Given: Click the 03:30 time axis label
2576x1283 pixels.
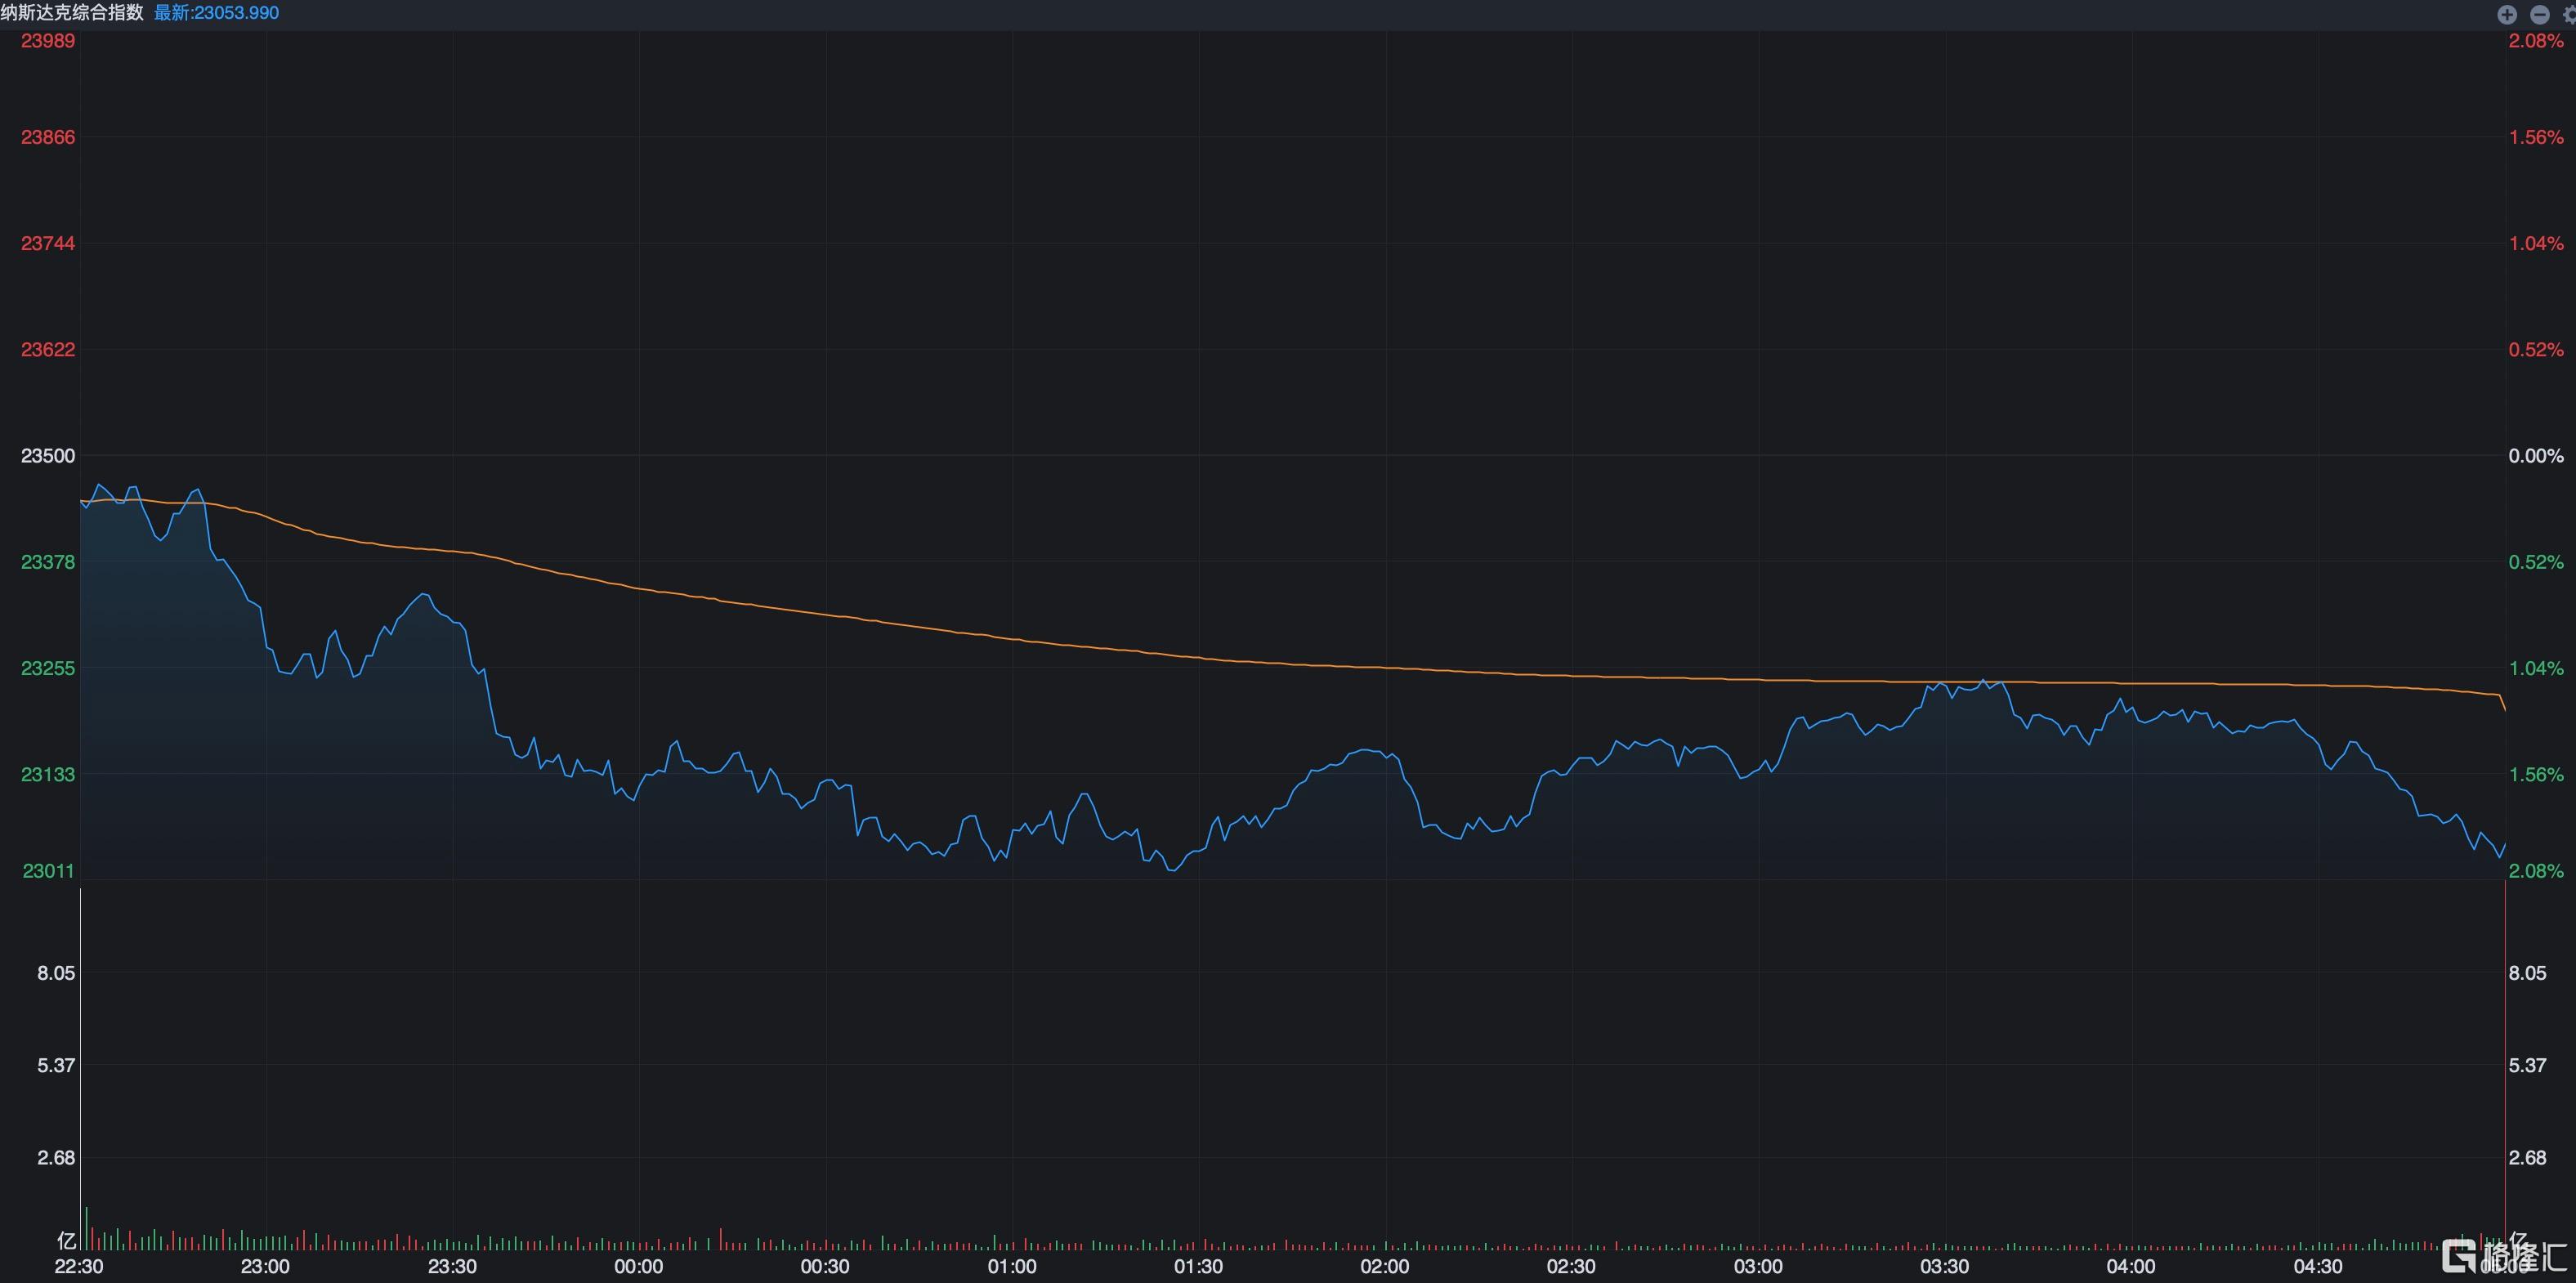Looking at the screenshot, I should click(x=1944, y=1267).
